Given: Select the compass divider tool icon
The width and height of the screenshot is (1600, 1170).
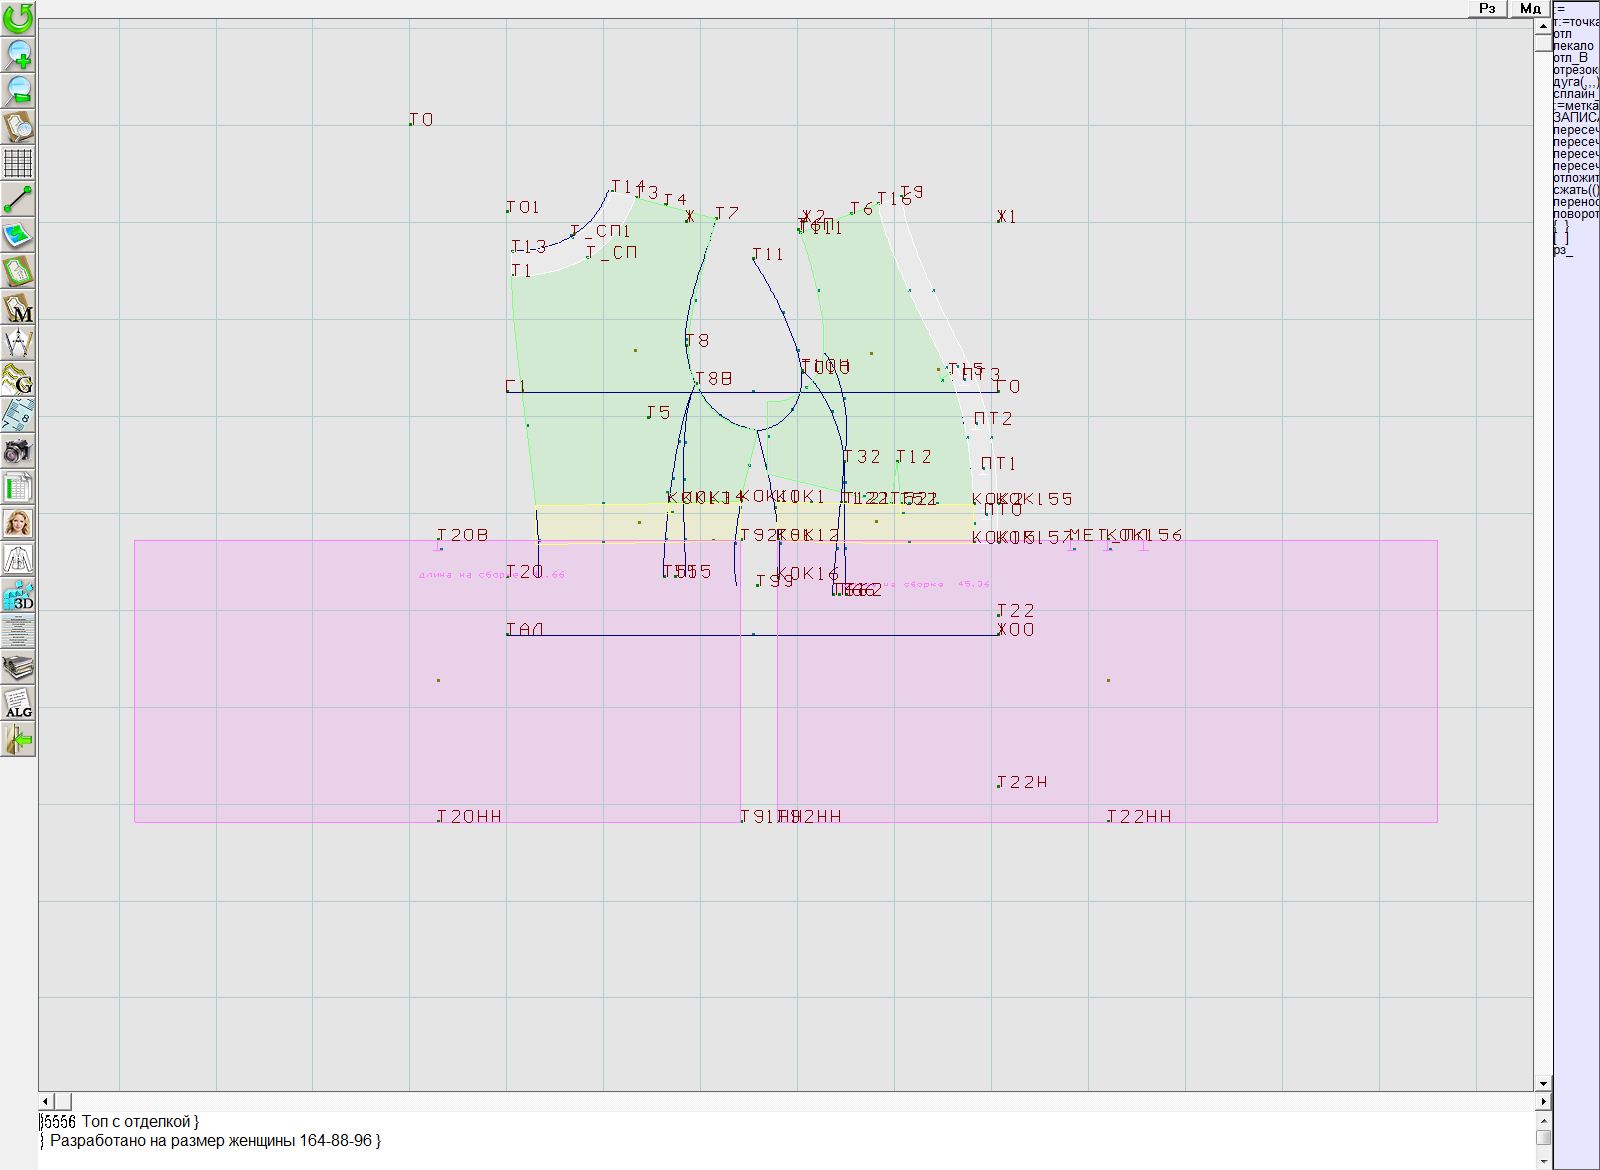Looking at the screenshot, I should click(18, 343).
